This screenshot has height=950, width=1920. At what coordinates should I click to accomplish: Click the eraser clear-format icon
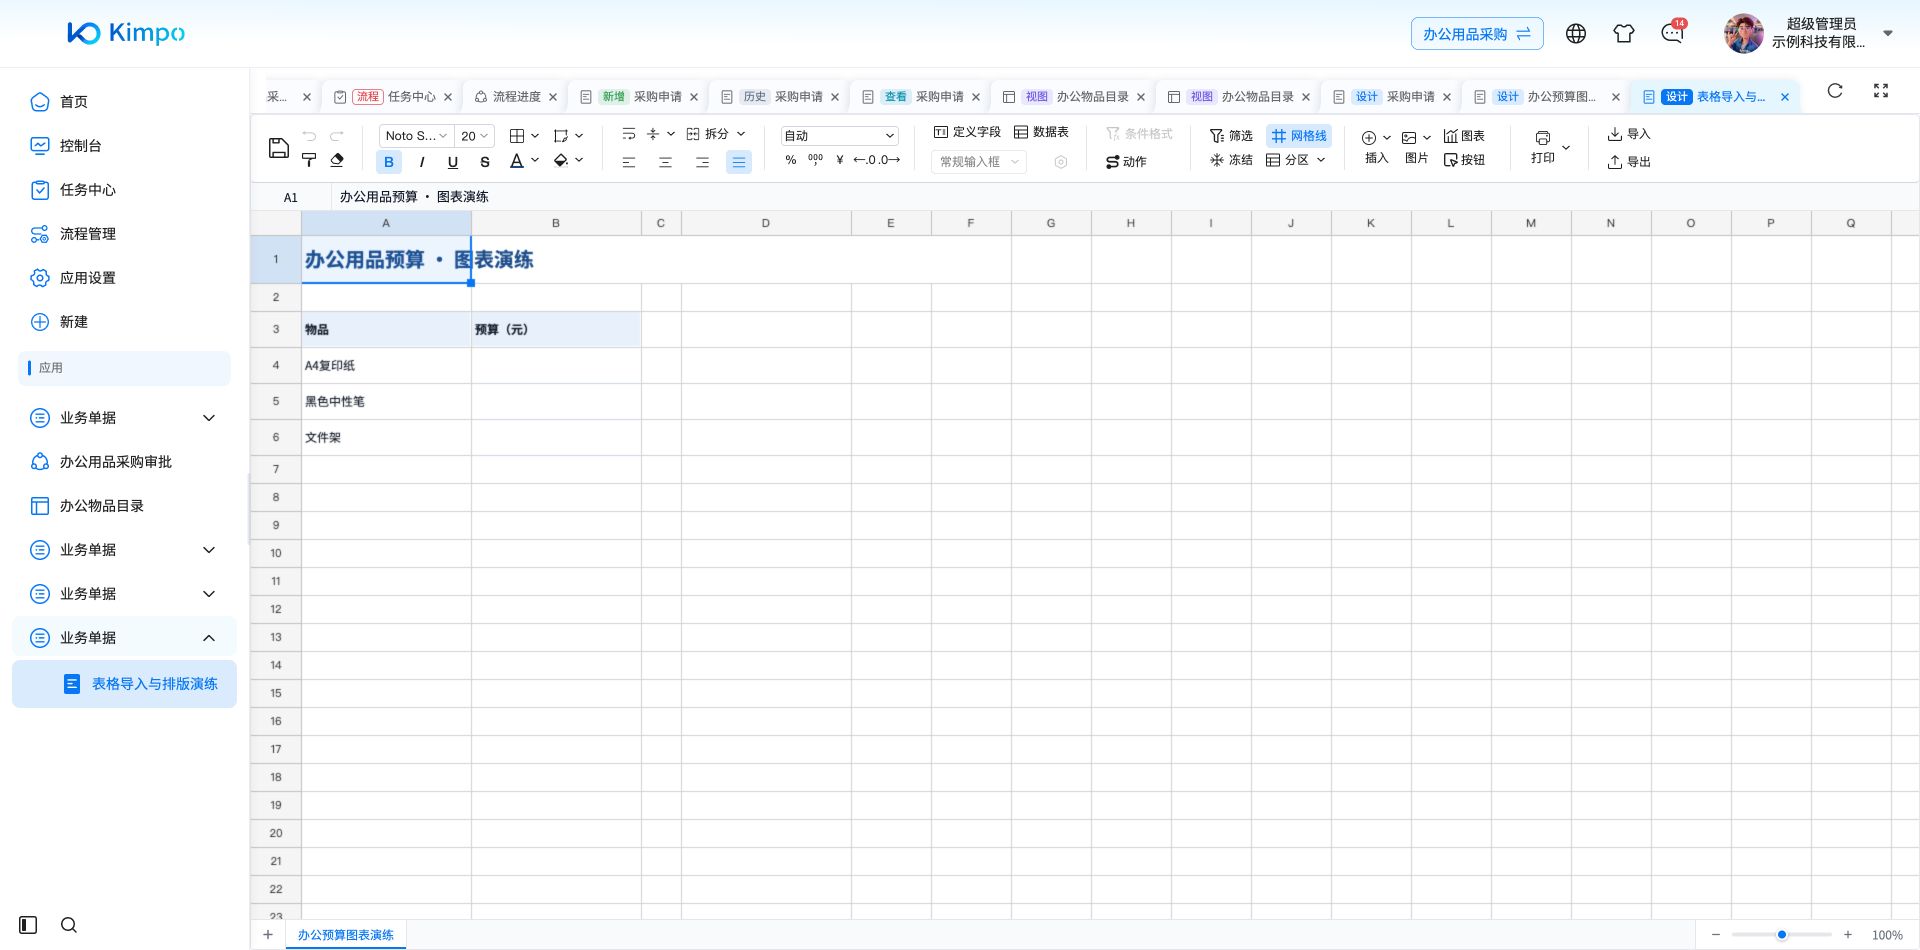point(337,160)
